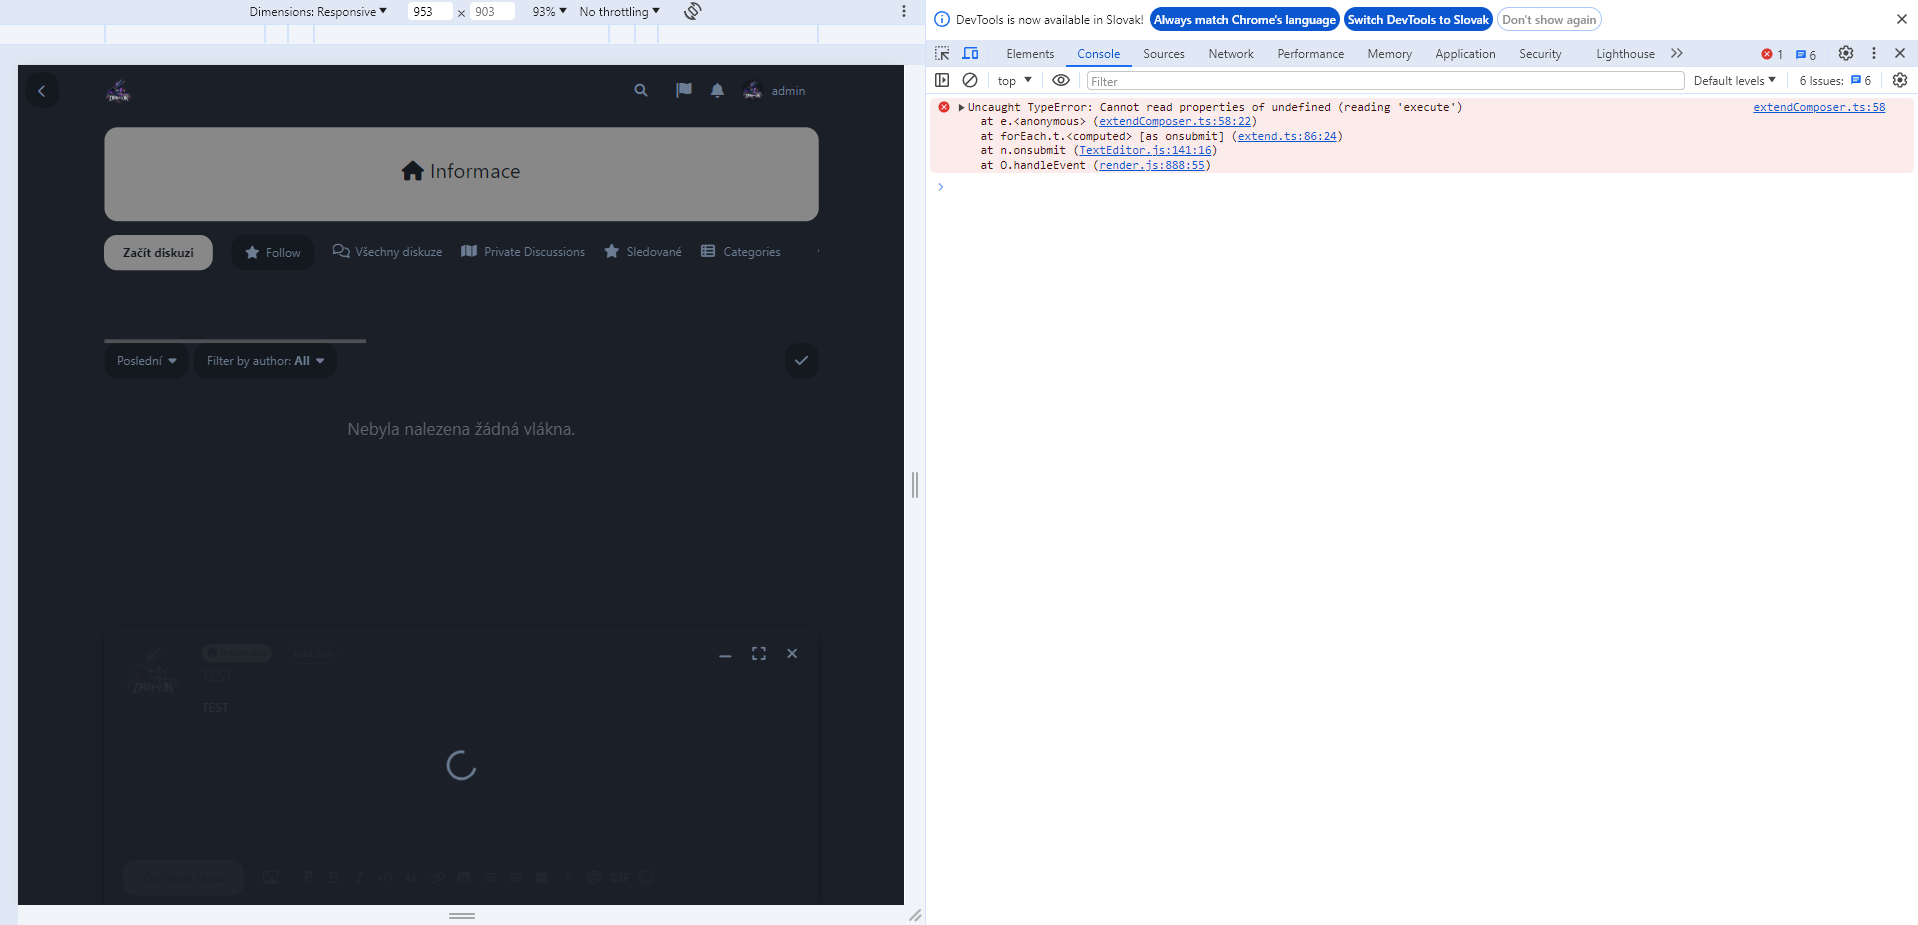Dismiss the DevTools language infobar

1901,19
